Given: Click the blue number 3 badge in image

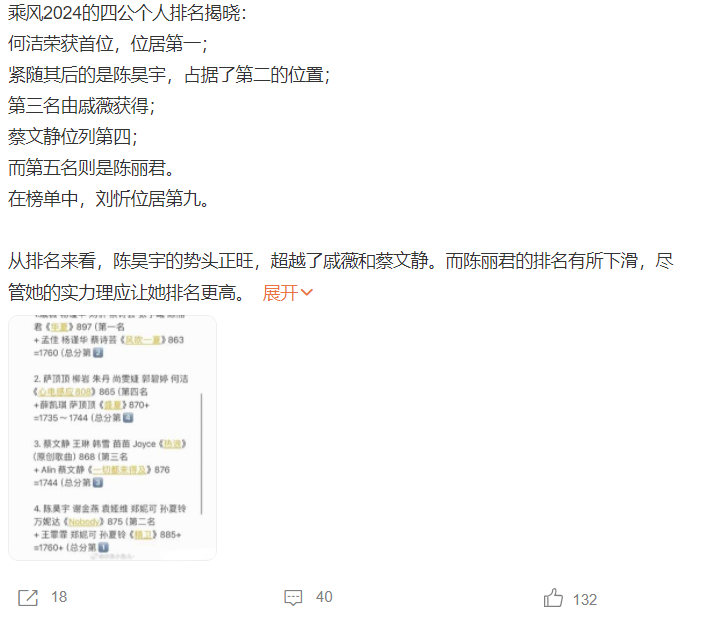Looking at the screenshot, I should pos(98,483).
